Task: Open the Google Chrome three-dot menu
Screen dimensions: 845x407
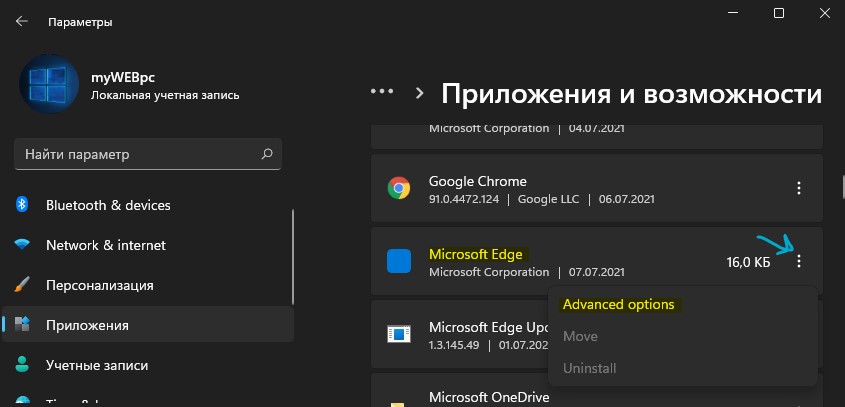Action: 799,188
